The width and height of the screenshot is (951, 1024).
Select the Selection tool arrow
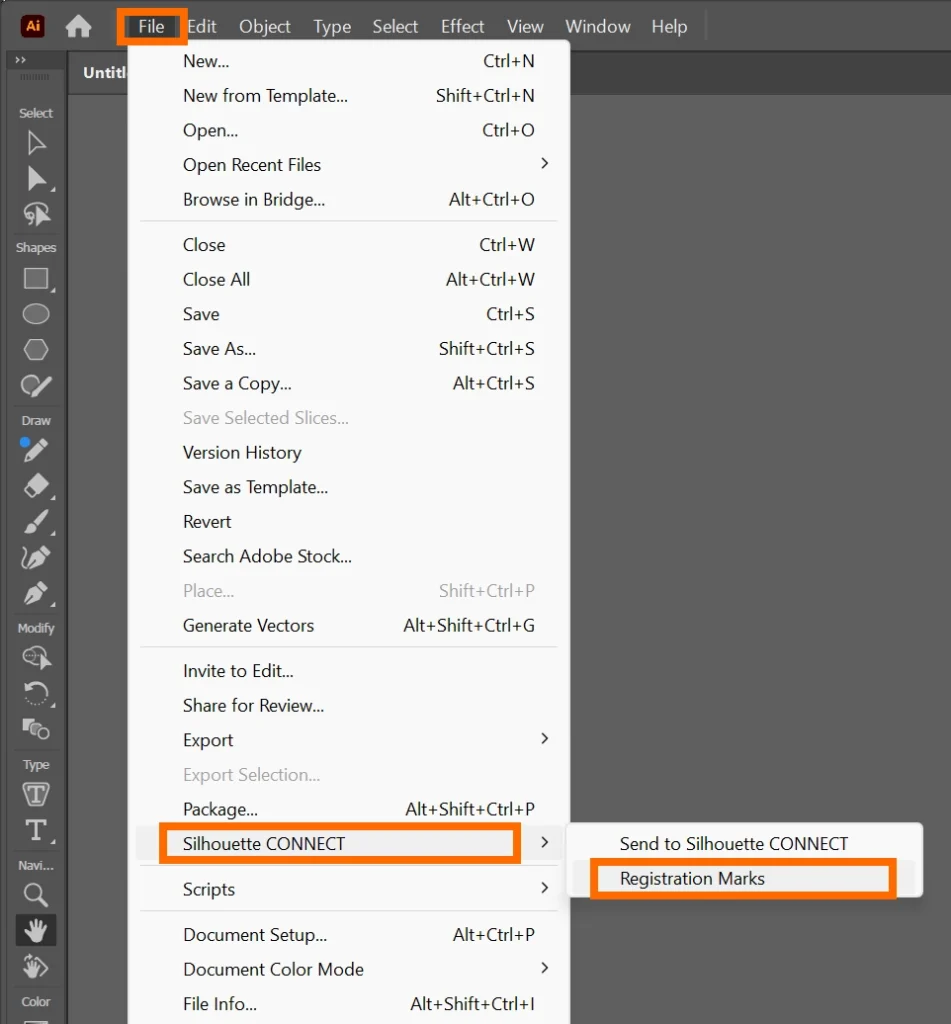coord(36,143)
